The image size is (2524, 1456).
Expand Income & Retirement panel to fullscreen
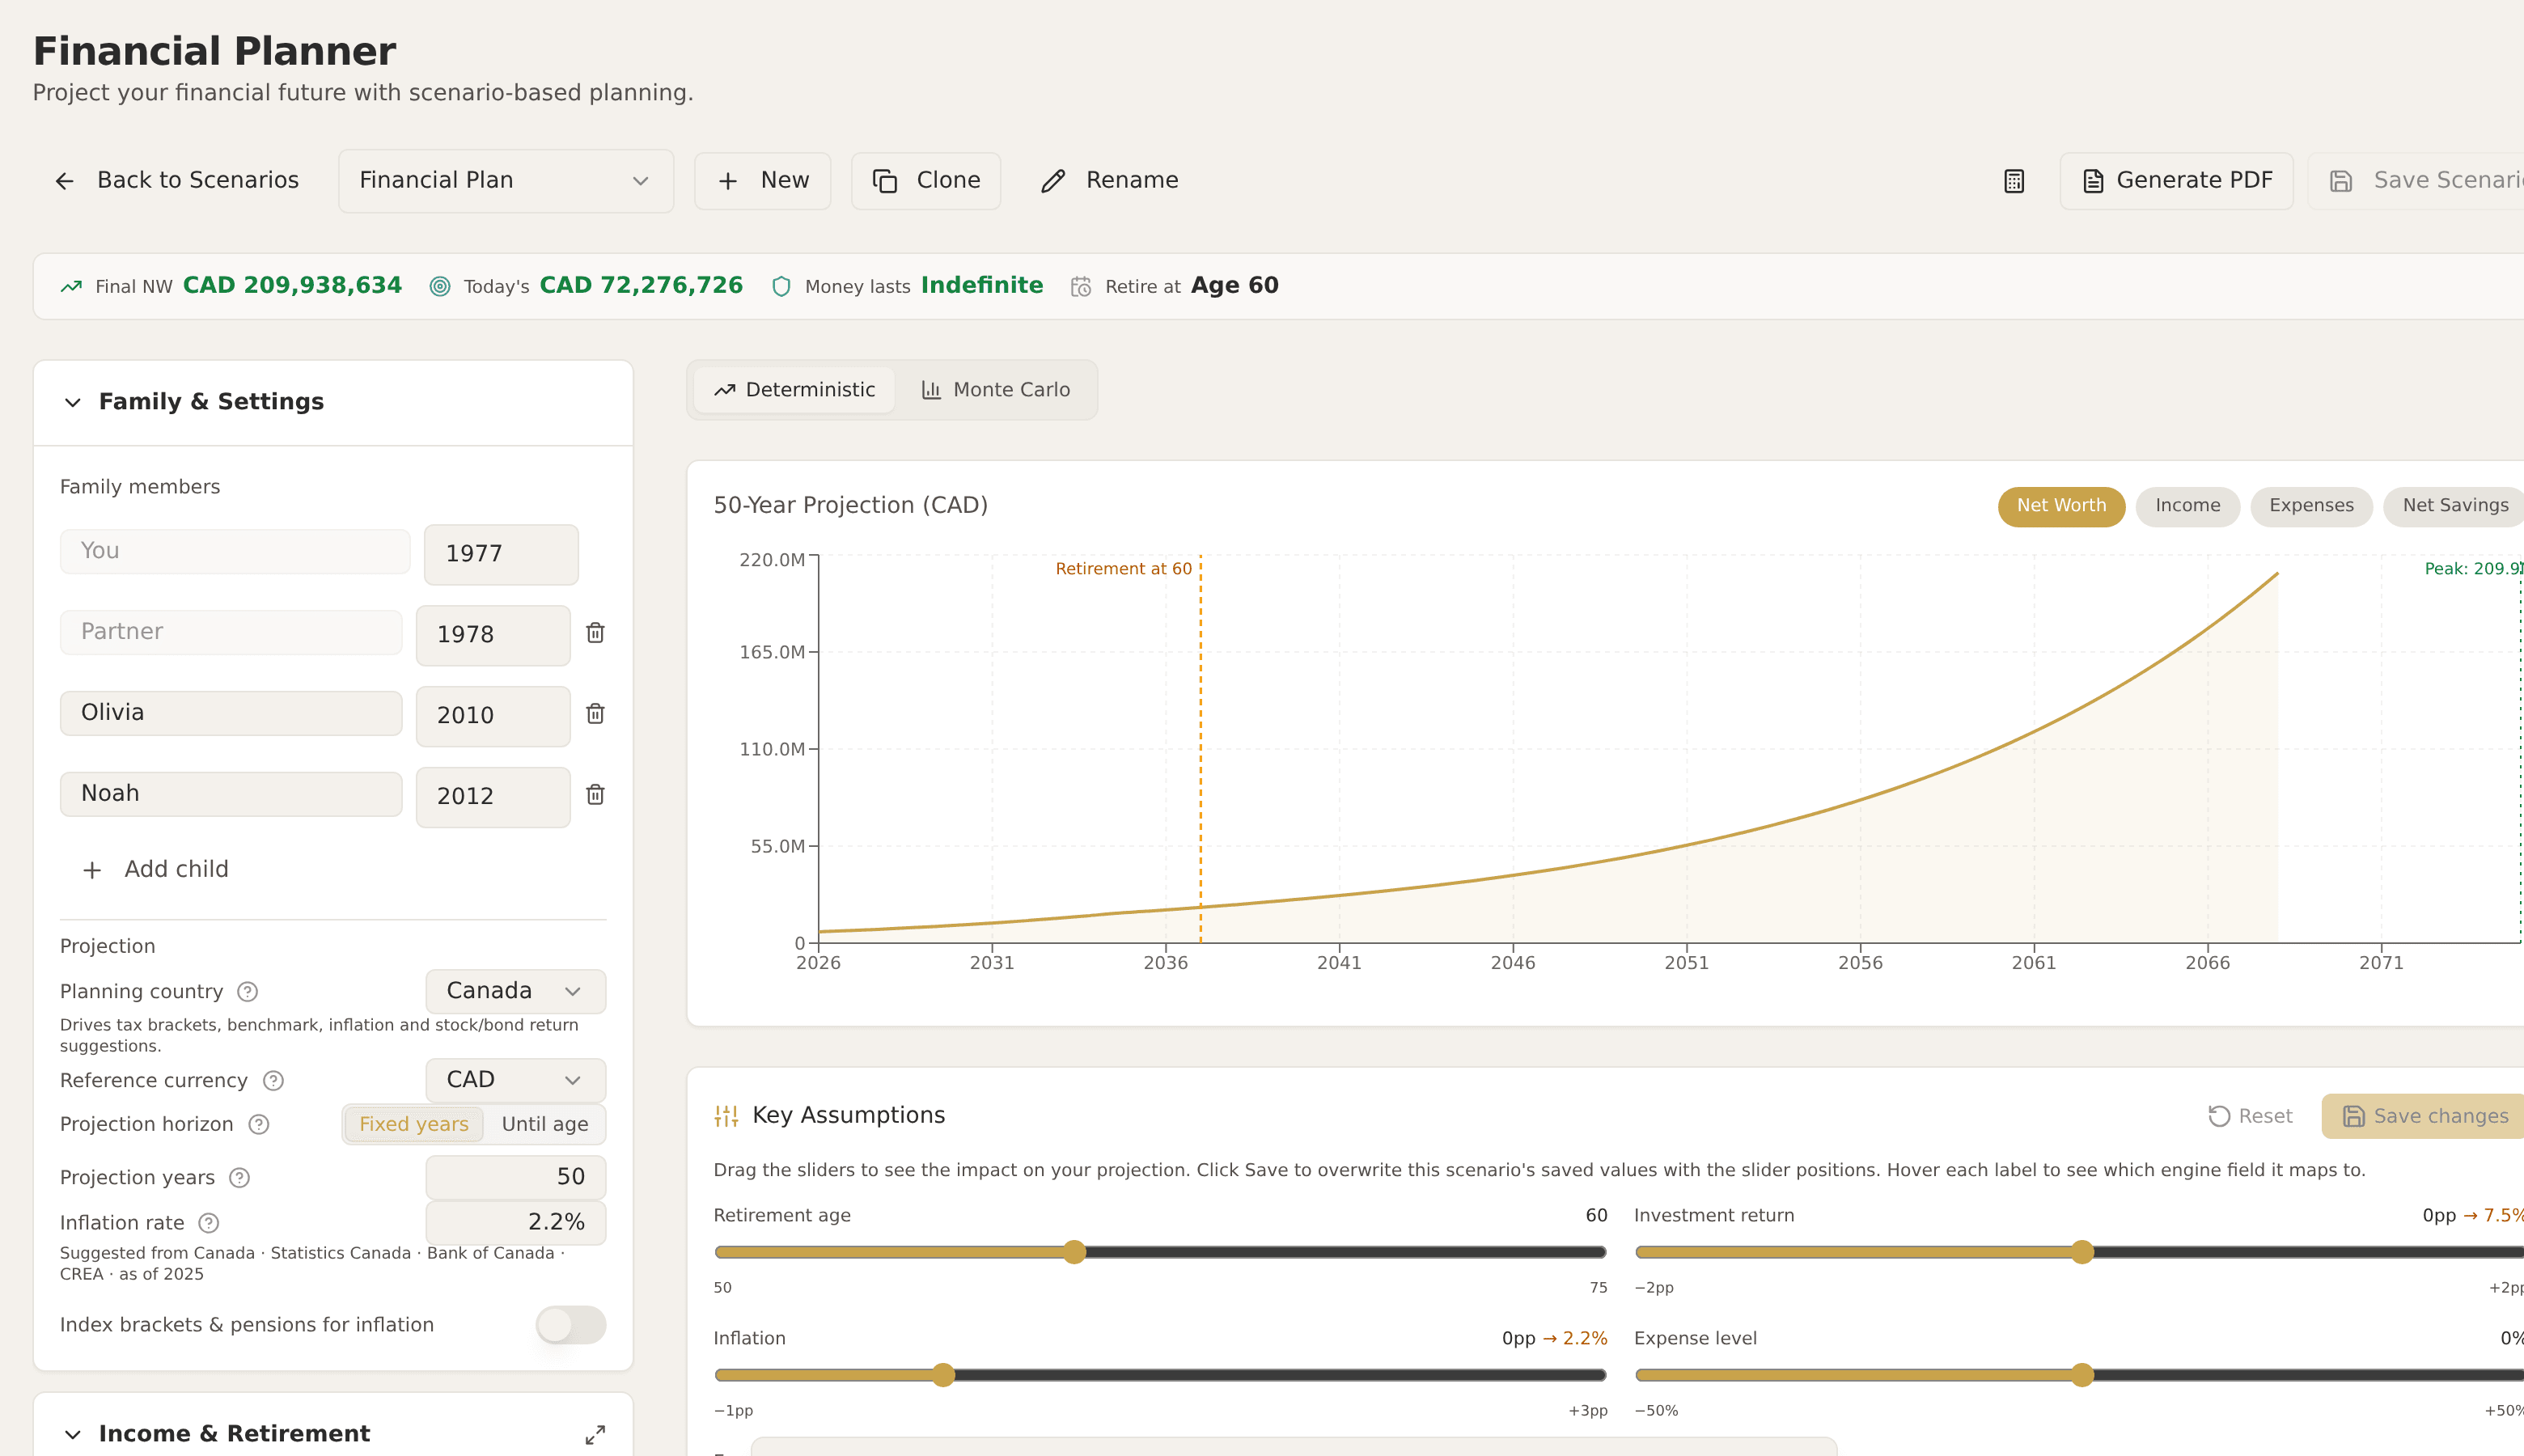[595, 1434]
